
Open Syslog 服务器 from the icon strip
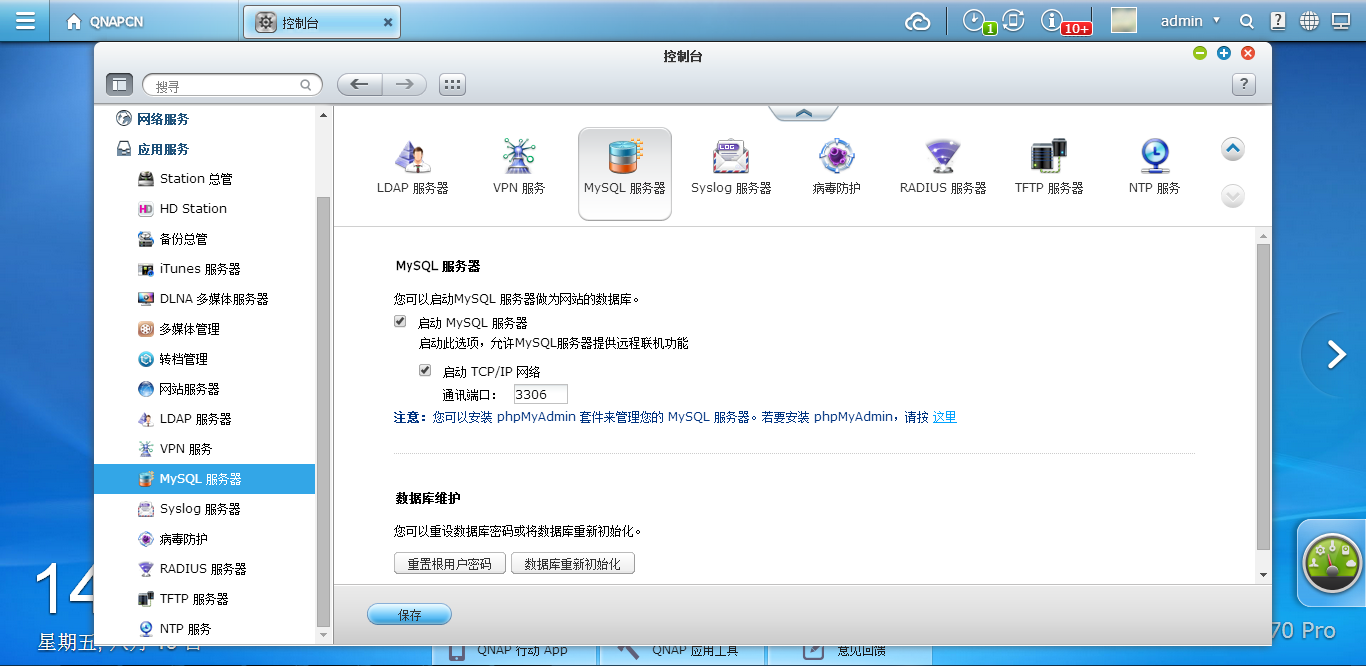pyautogui.click(x=731, y=168)
